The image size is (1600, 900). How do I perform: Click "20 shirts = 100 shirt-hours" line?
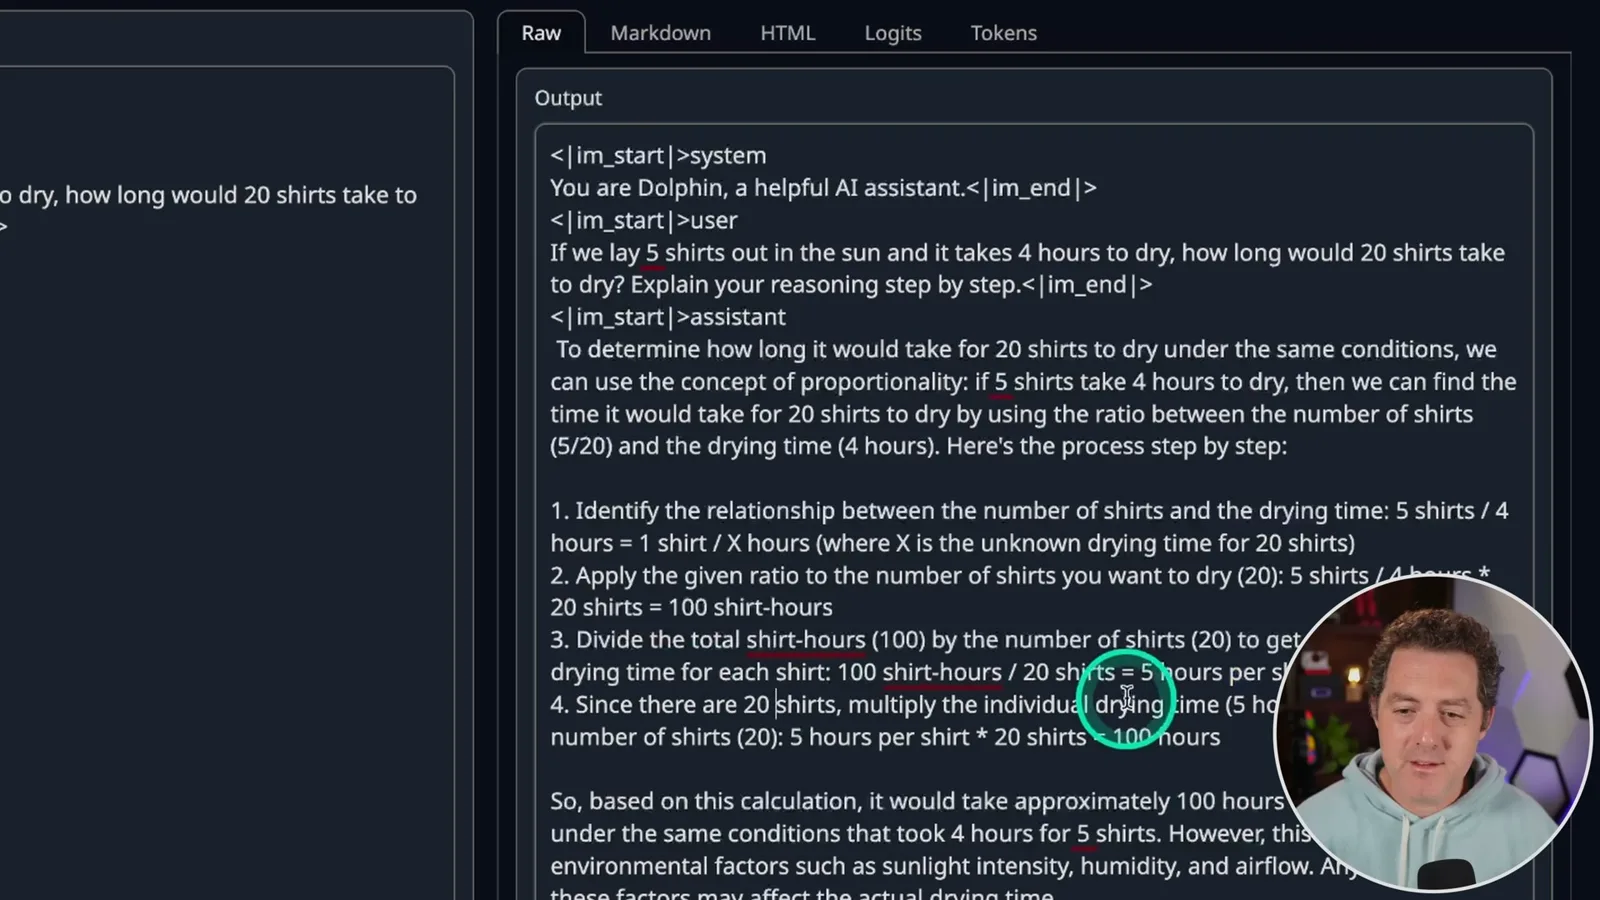(x=691, y=607)
